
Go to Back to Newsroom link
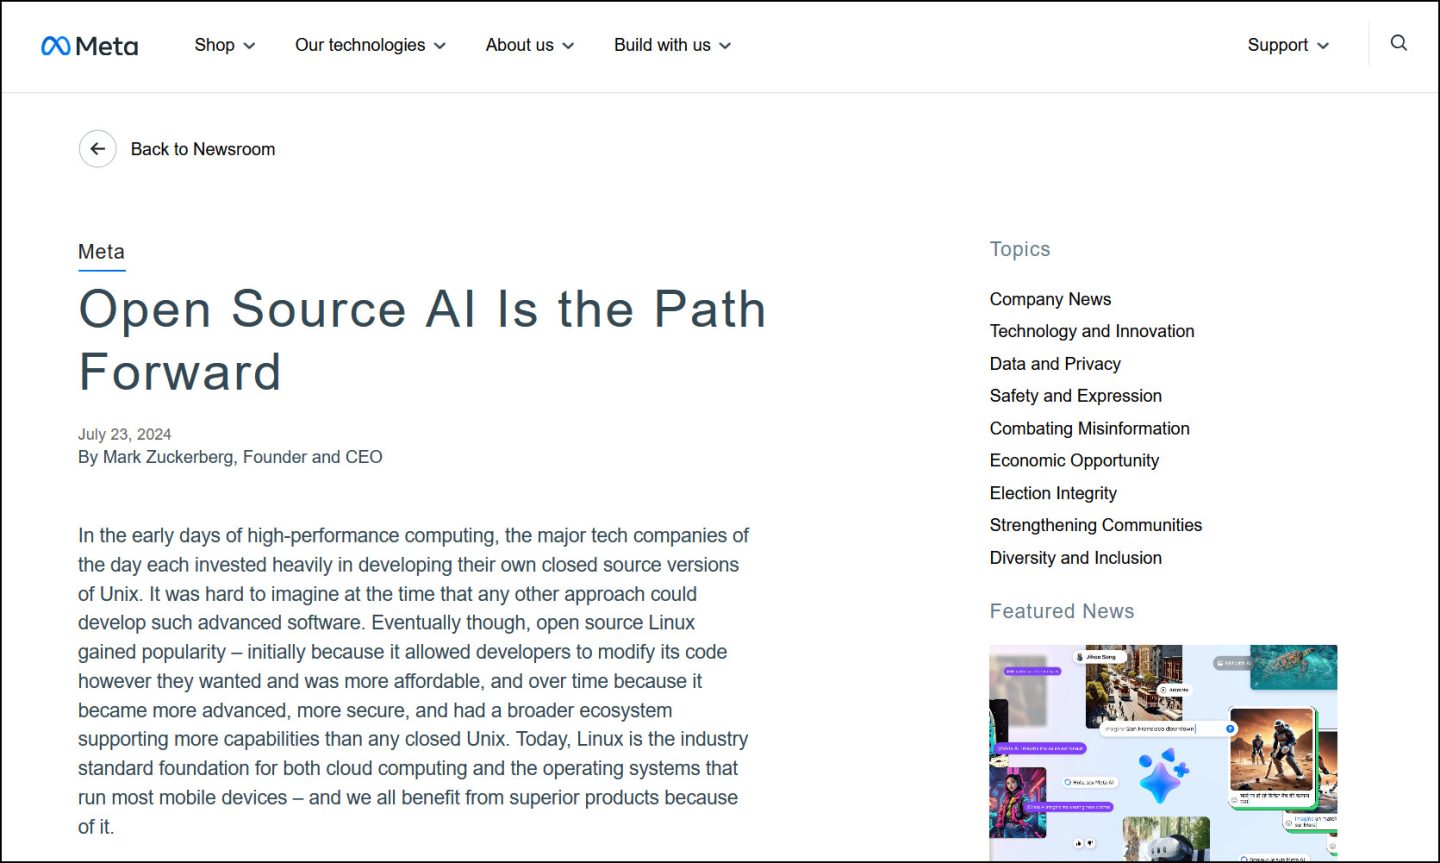pyautogui.click(x=203, y=149)
